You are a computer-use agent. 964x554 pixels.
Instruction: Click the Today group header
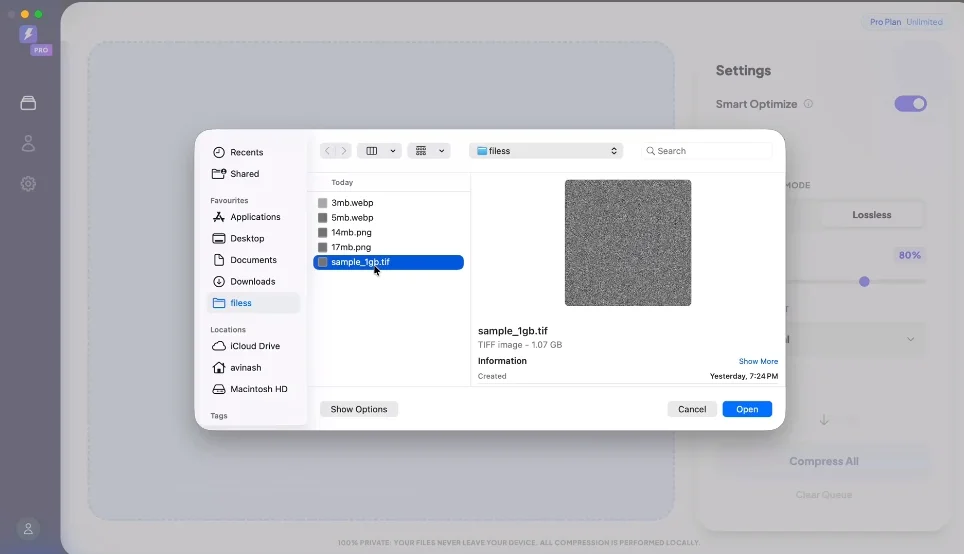point(342,182)
